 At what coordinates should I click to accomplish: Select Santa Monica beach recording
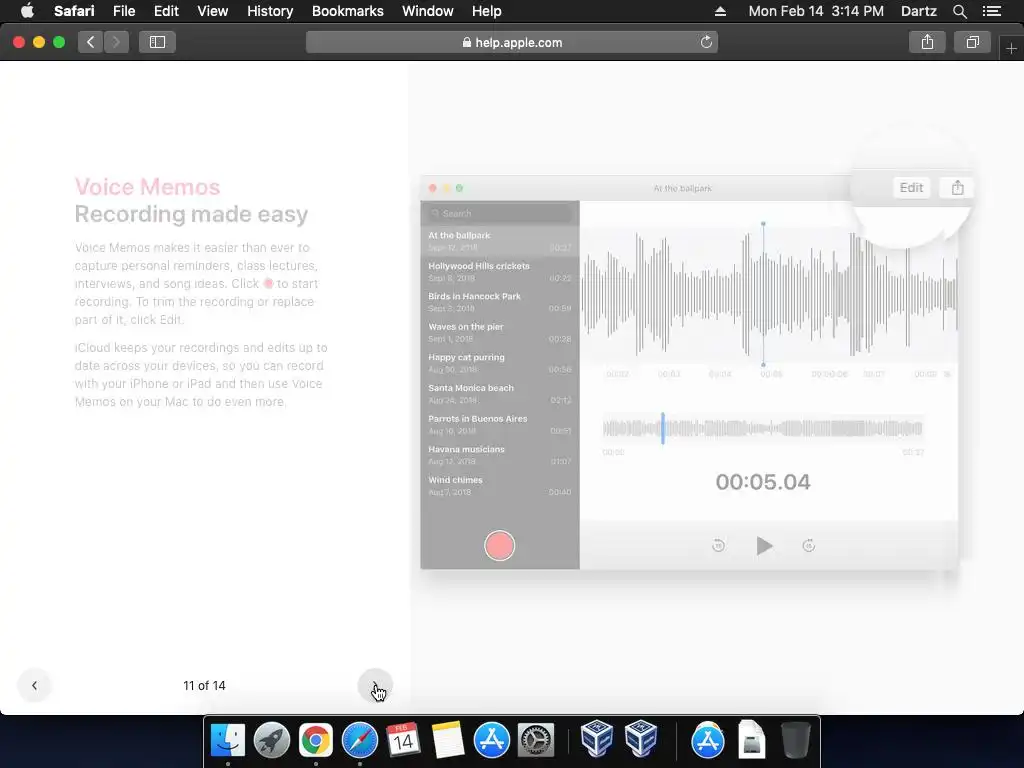coord(500,394)
